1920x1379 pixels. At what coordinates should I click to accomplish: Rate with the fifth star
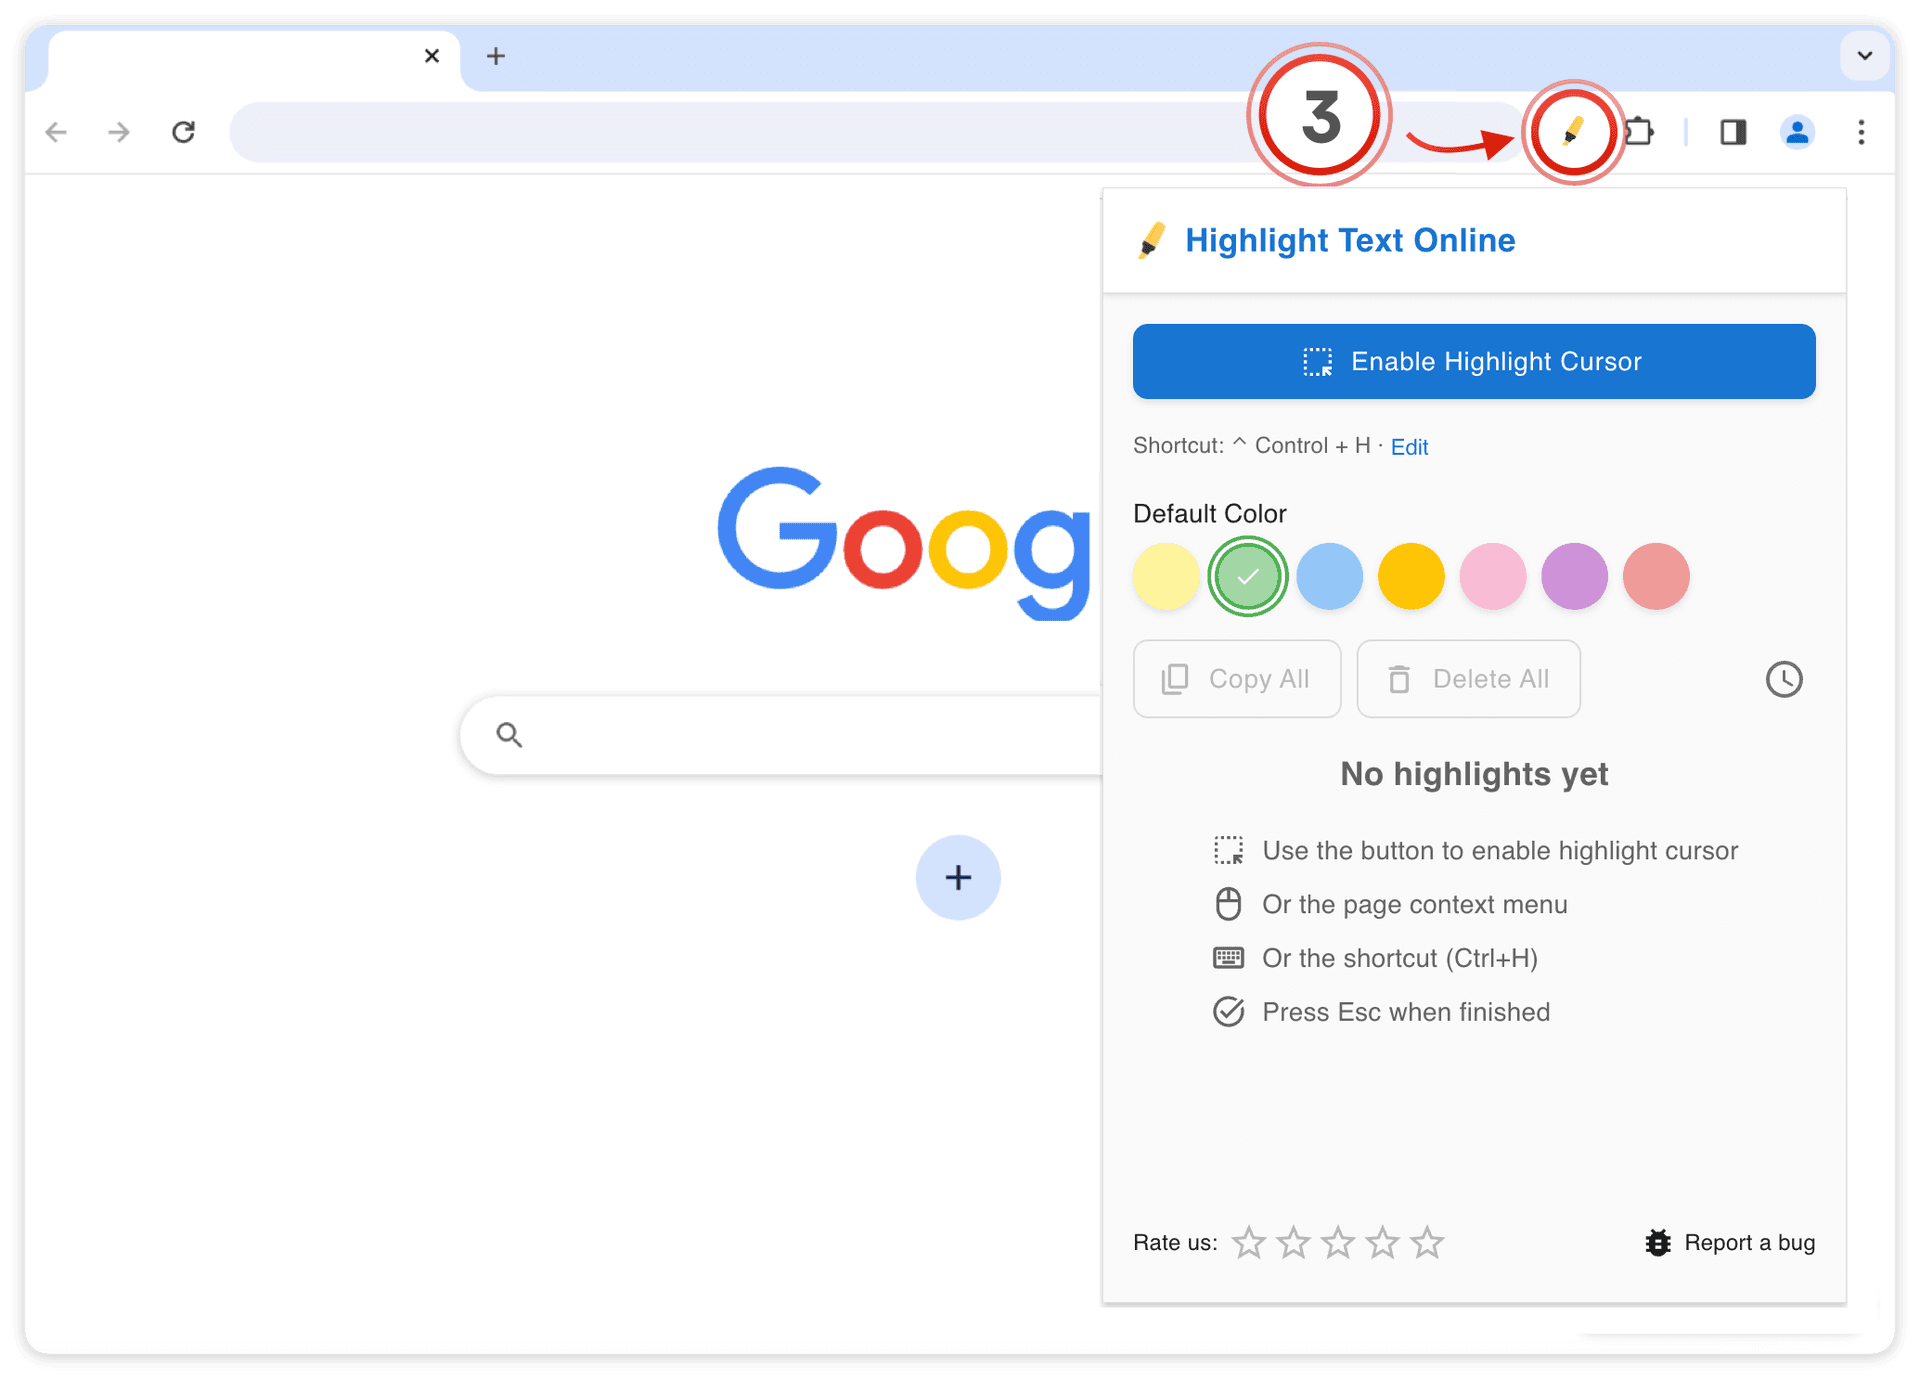(x=1427, y=1242)
